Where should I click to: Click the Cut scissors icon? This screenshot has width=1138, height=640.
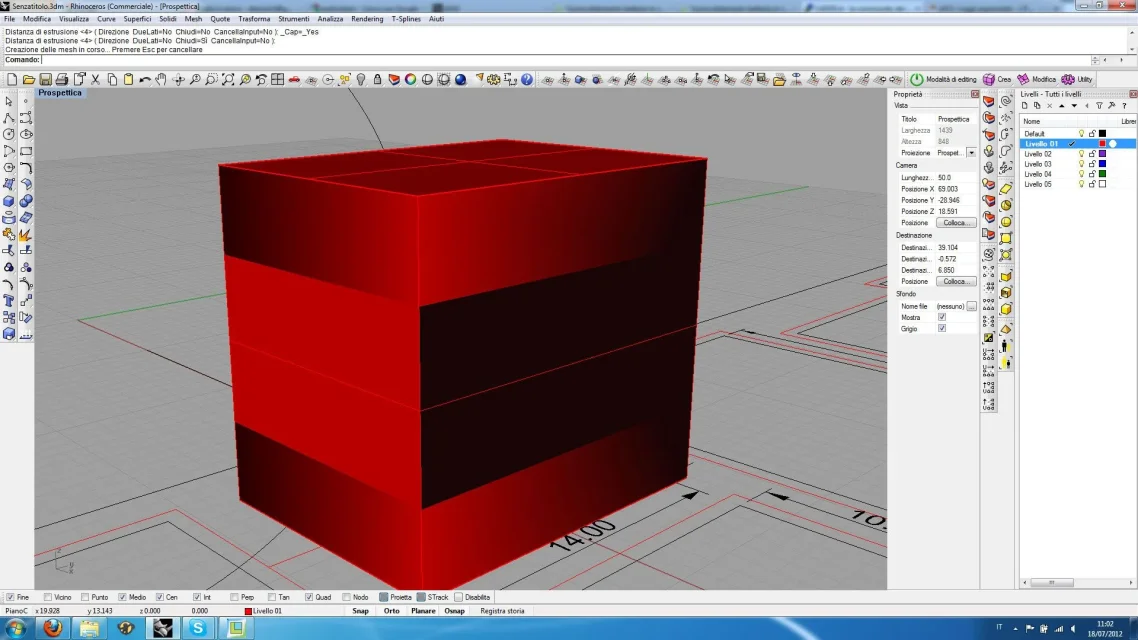coord(96,79)
